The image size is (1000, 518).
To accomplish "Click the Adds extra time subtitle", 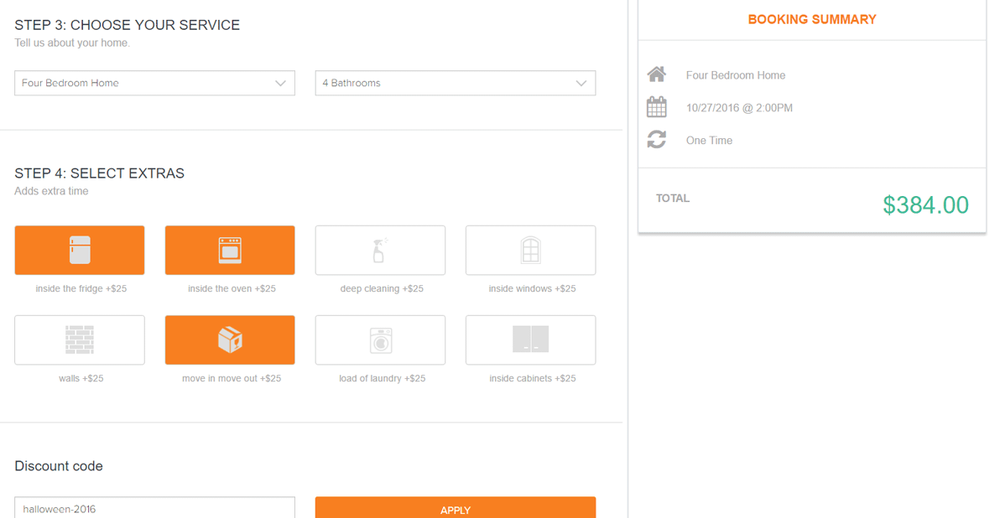I will (52, 191).
